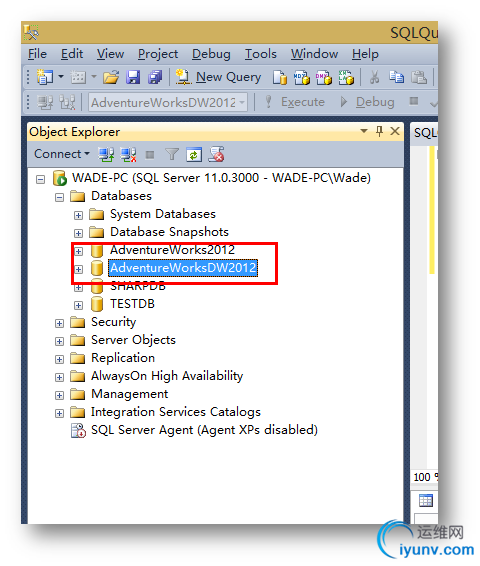Click the Execute query button
The height and width of the screenshot is (566, 480).
click(x=294, y=102)
